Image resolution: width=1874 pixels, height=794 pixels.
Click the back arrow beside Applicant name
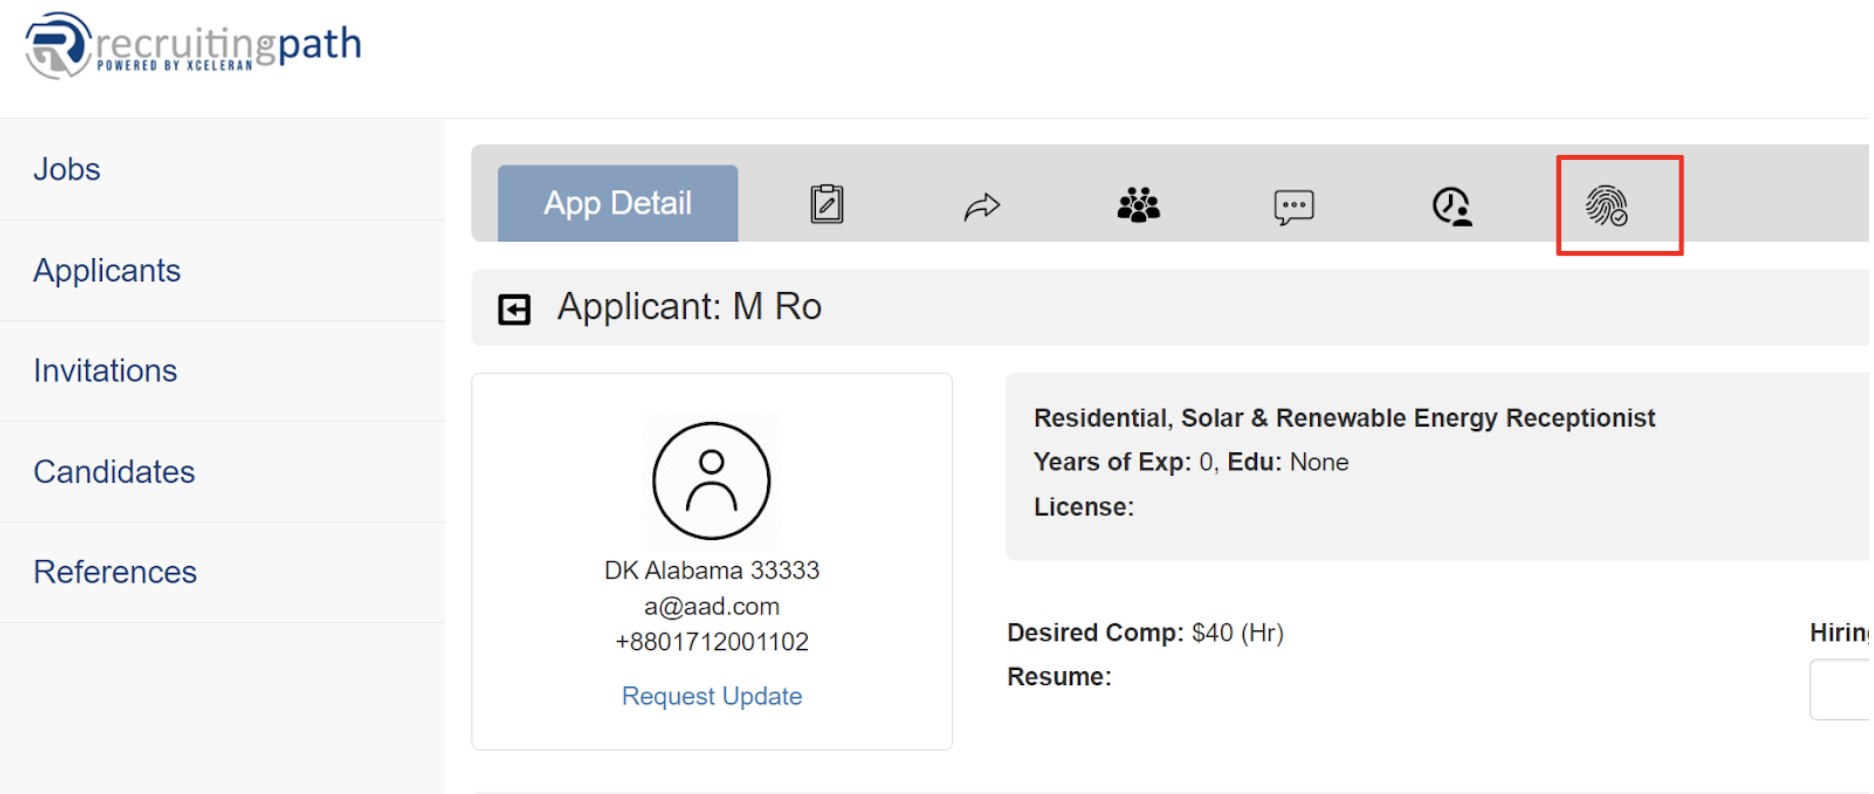pyautogui.click(x=514, y=309)
